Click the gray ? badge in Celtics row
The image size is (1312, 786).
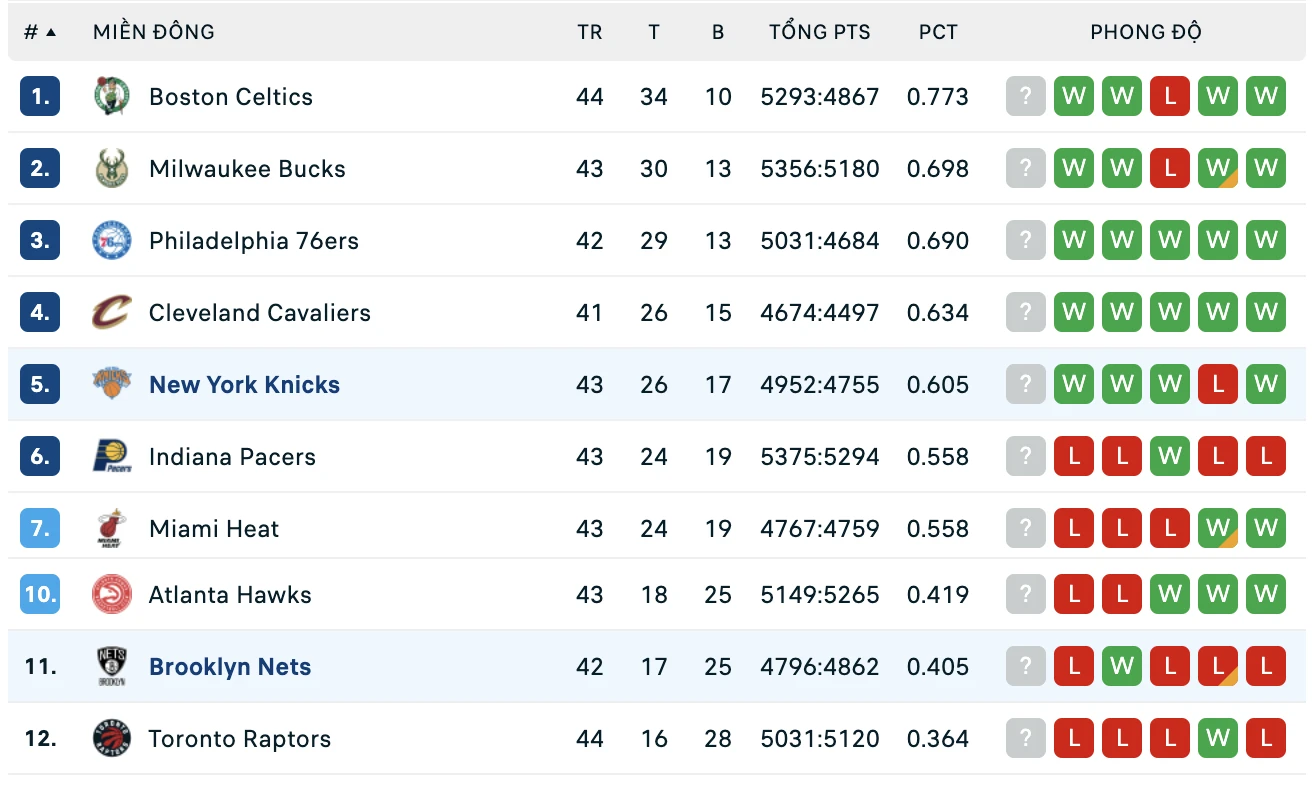[1026, 97]
